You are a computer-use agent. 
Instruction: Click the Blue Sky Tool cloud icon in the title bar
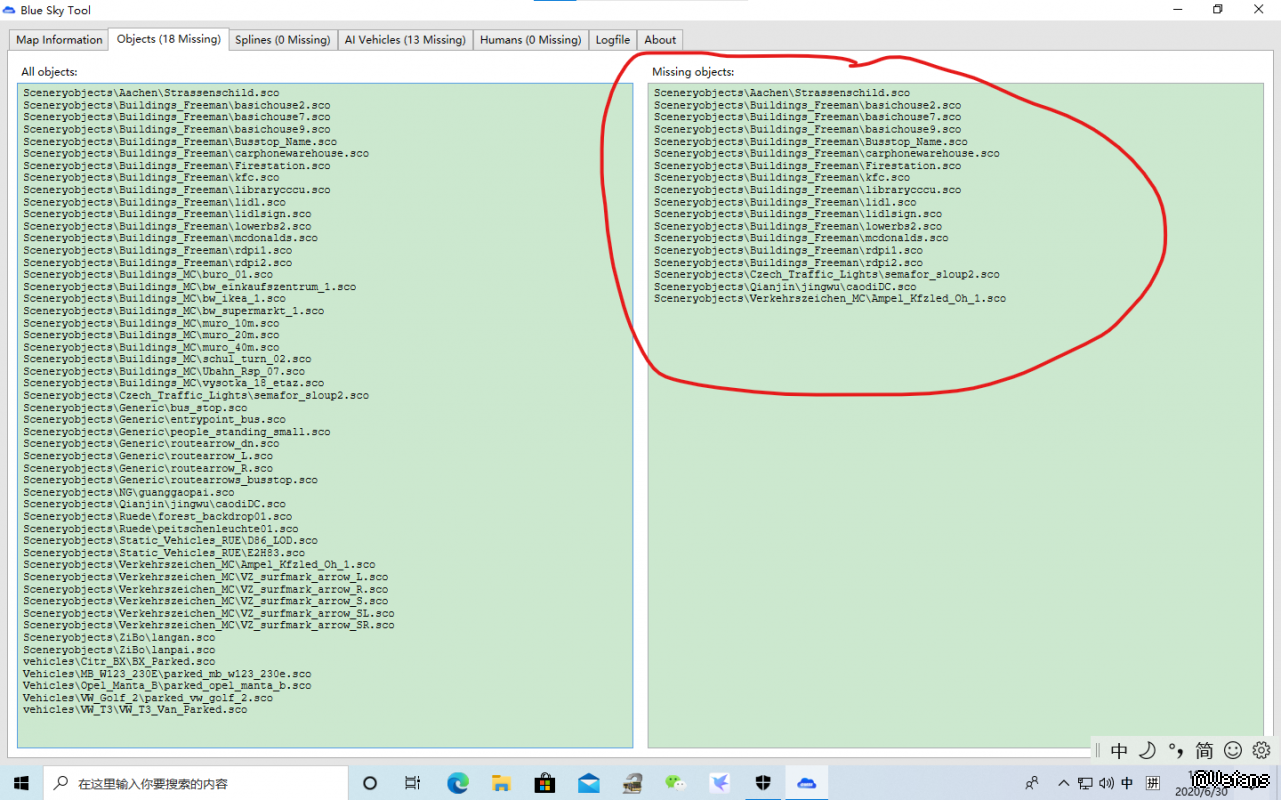point(9,10)
